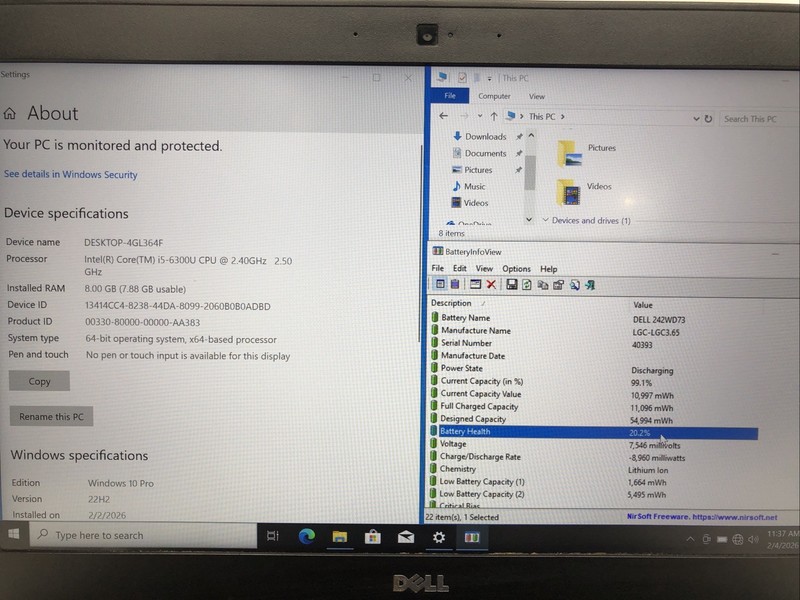The image size is (800, 600).
Task: Go up one level with the Up arrow
Action: tap(494, 116)
